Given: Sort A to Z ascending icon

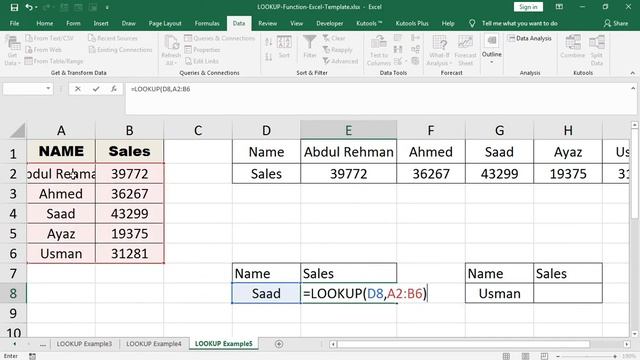Looking at the screenshot, I should click(269, 42).
